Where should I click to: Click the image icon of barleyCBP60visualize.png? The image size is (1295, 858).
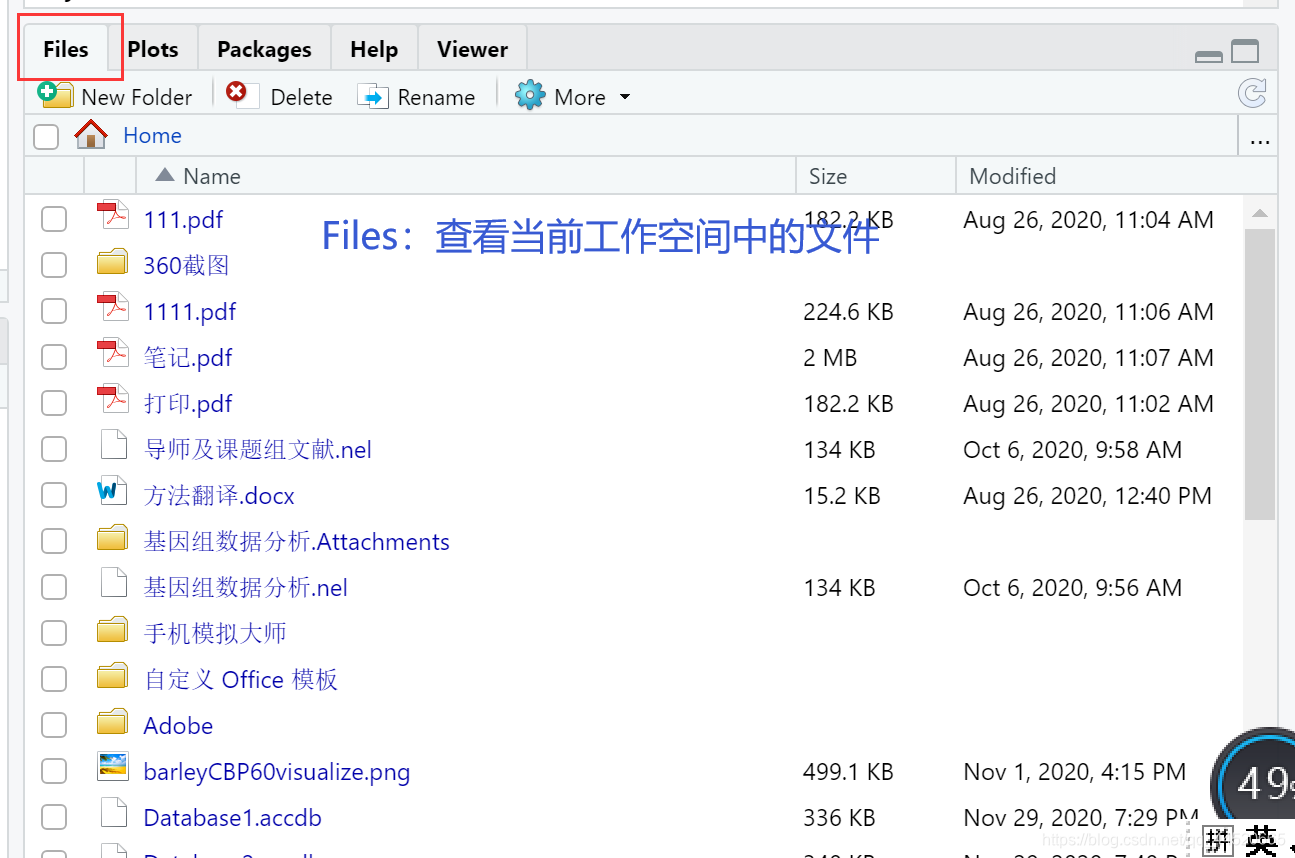[113, 767]
